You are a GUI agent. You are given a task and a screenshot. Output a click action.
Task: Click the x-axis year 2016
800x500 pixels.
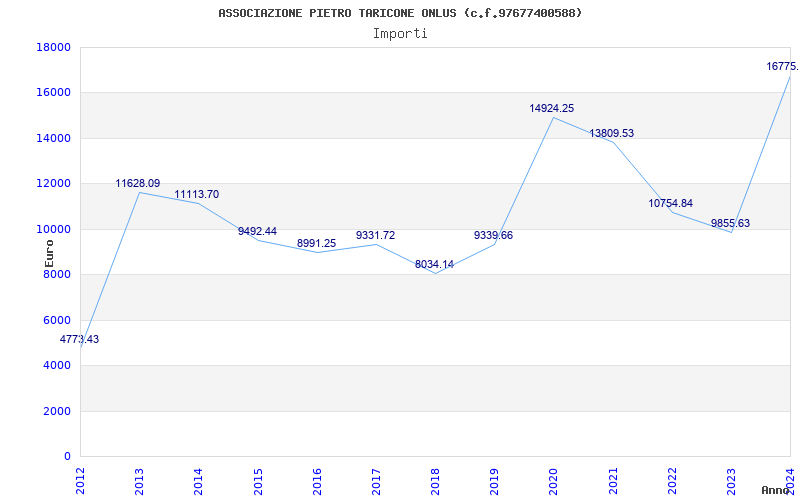[317, 481]
